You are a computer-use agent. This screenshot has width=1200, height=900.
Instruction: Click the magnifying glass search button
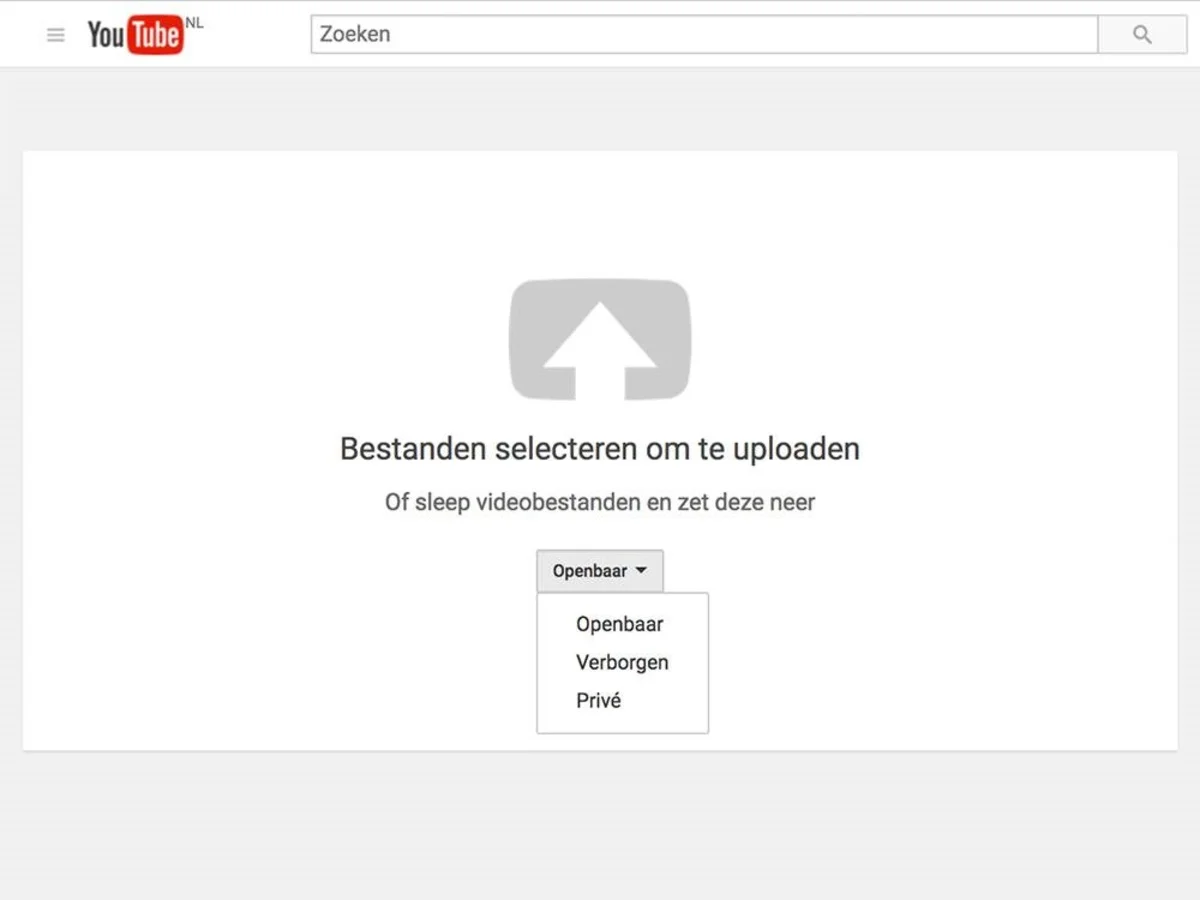[1142, 35]
